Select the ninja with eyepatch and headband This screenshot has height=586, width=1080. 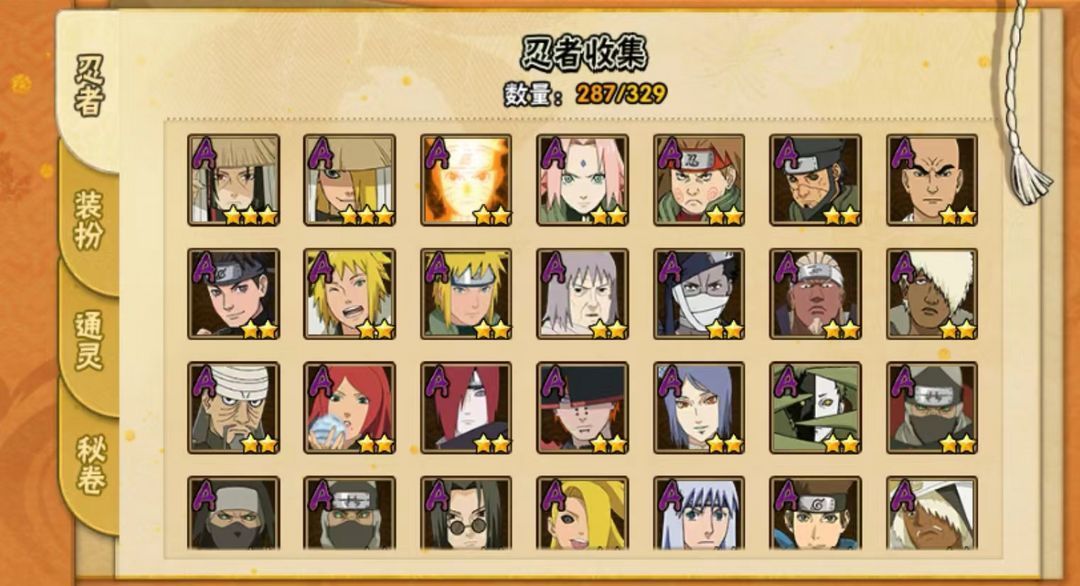[x=816, y=180]
